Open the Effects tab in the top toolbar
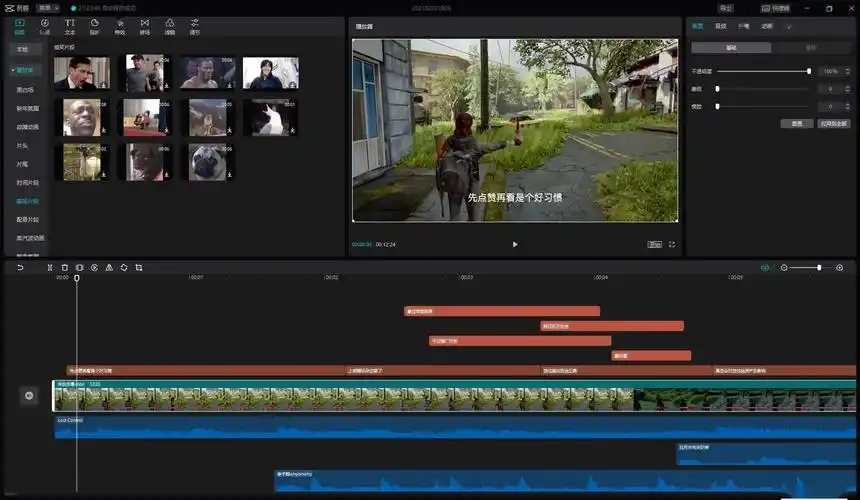Screen dimensions: 860x500 click(120, 26)
